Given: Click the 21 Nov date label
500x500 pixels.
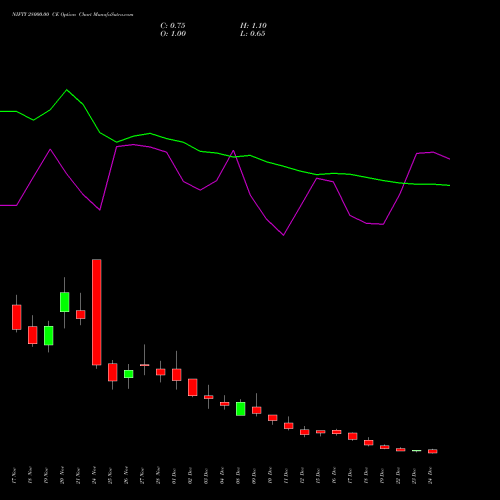Looking at the screenshot, I should 78,476.
